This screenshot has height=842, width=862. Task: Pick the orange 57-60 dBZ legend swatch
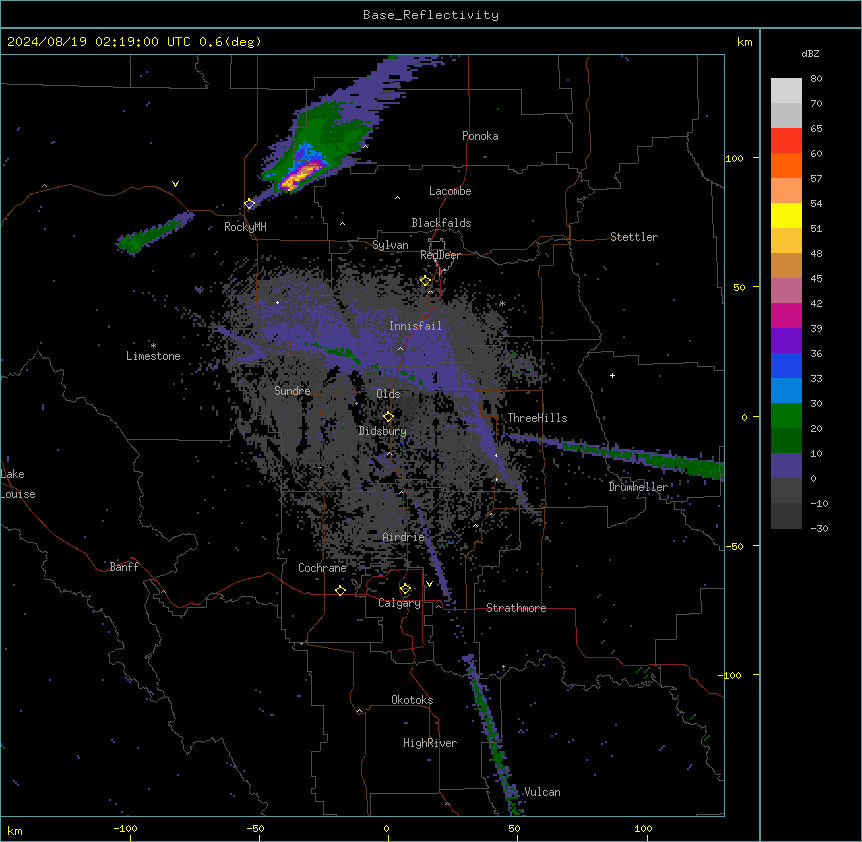click(786, 165)
